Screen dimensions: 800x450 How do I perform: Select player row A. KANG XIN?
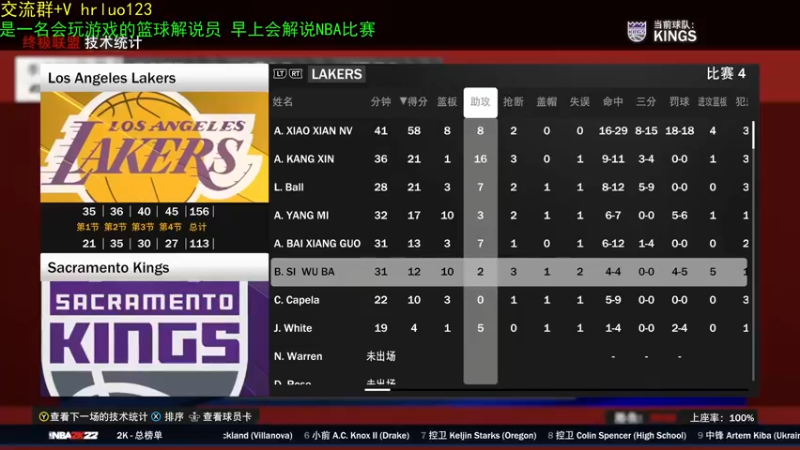tap(510, 159)
